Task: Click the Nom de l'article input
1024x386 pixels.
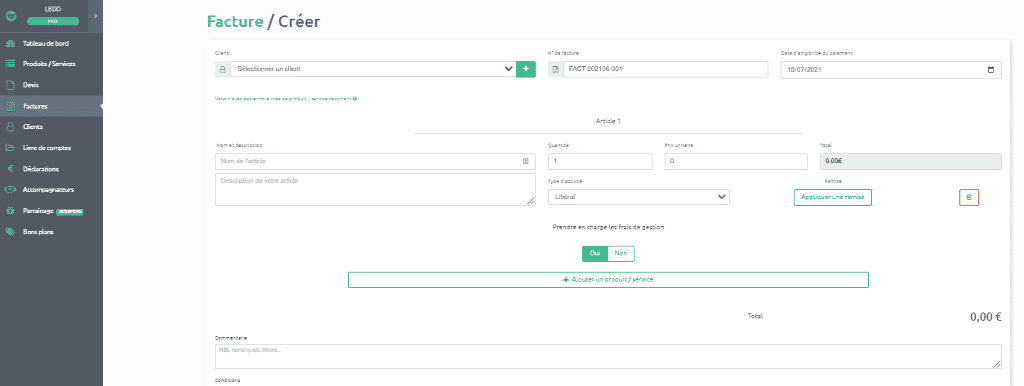Action: pyautogui.click(x=375, y=161)
